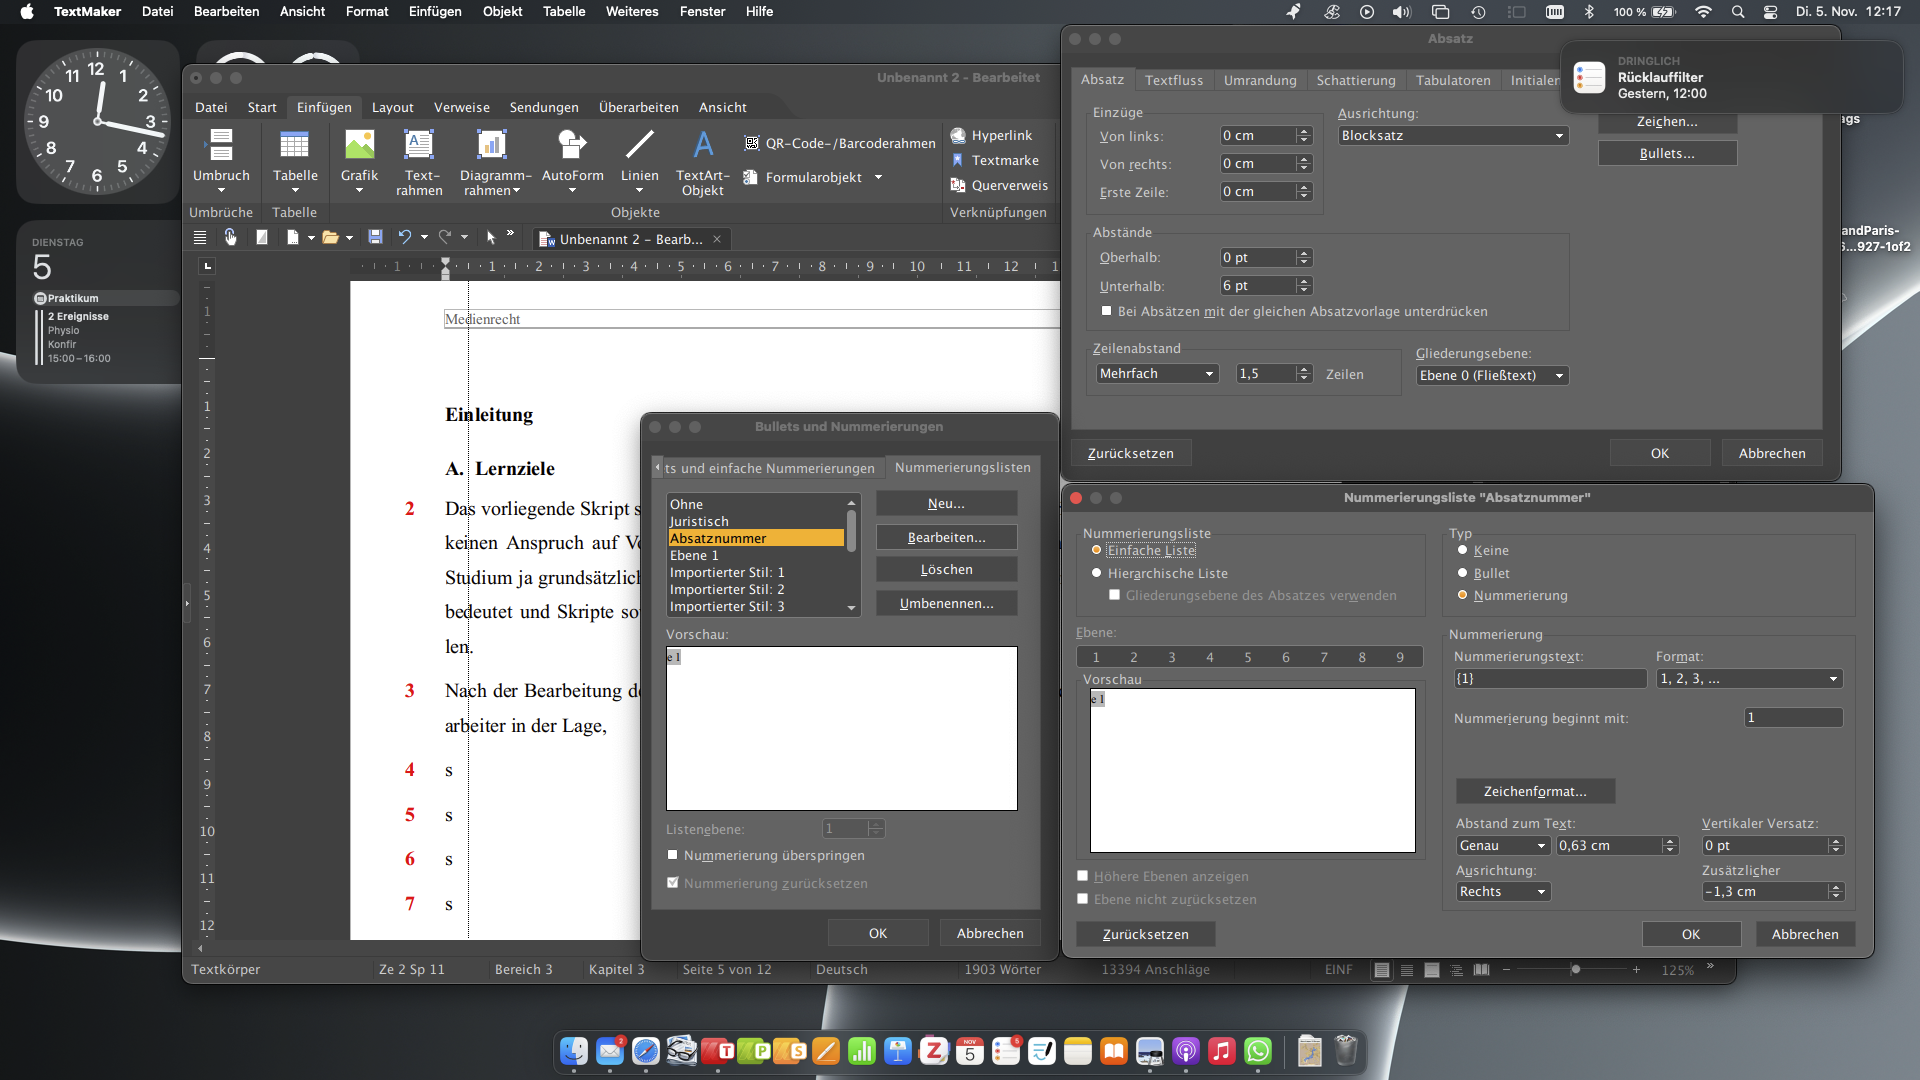Click Bearbeiten... in Bullets dialog
This screenshot has width=1920, height=1080.
click(x=946, y=537)
